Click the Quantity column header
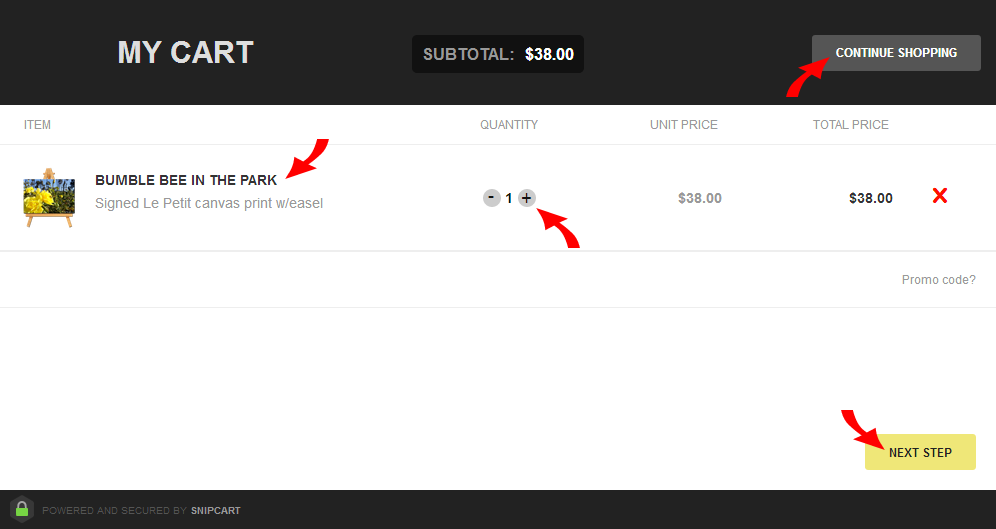 509,125
